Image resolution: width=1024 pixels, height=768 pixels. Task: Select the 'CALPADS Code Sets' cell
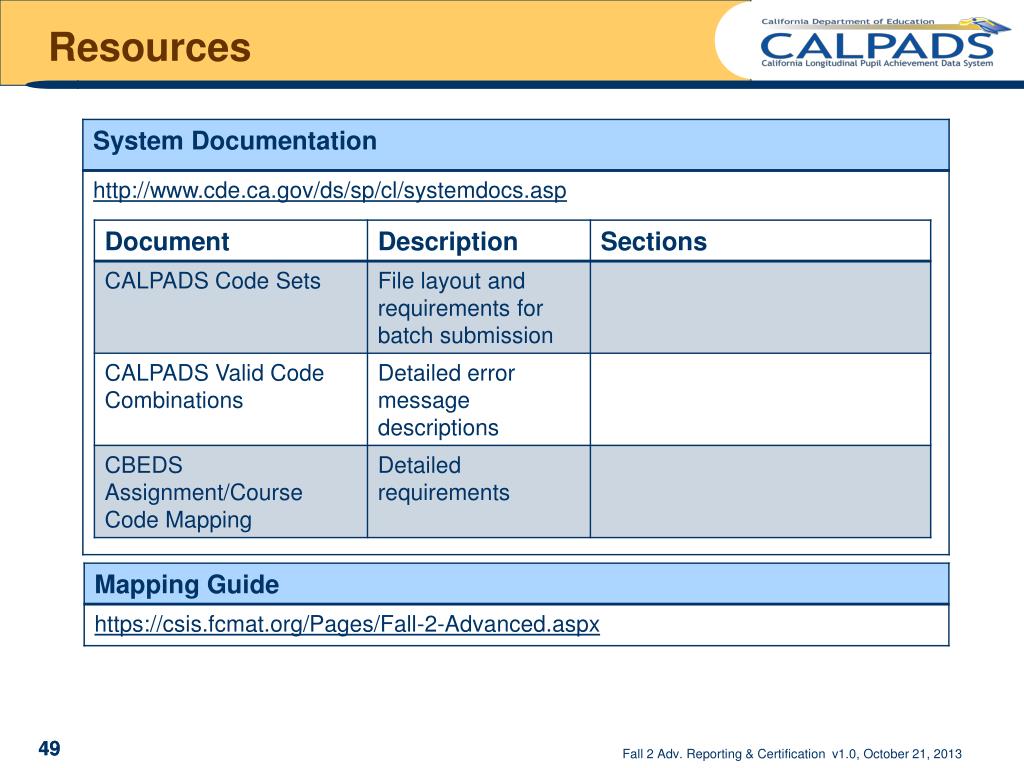231,308
